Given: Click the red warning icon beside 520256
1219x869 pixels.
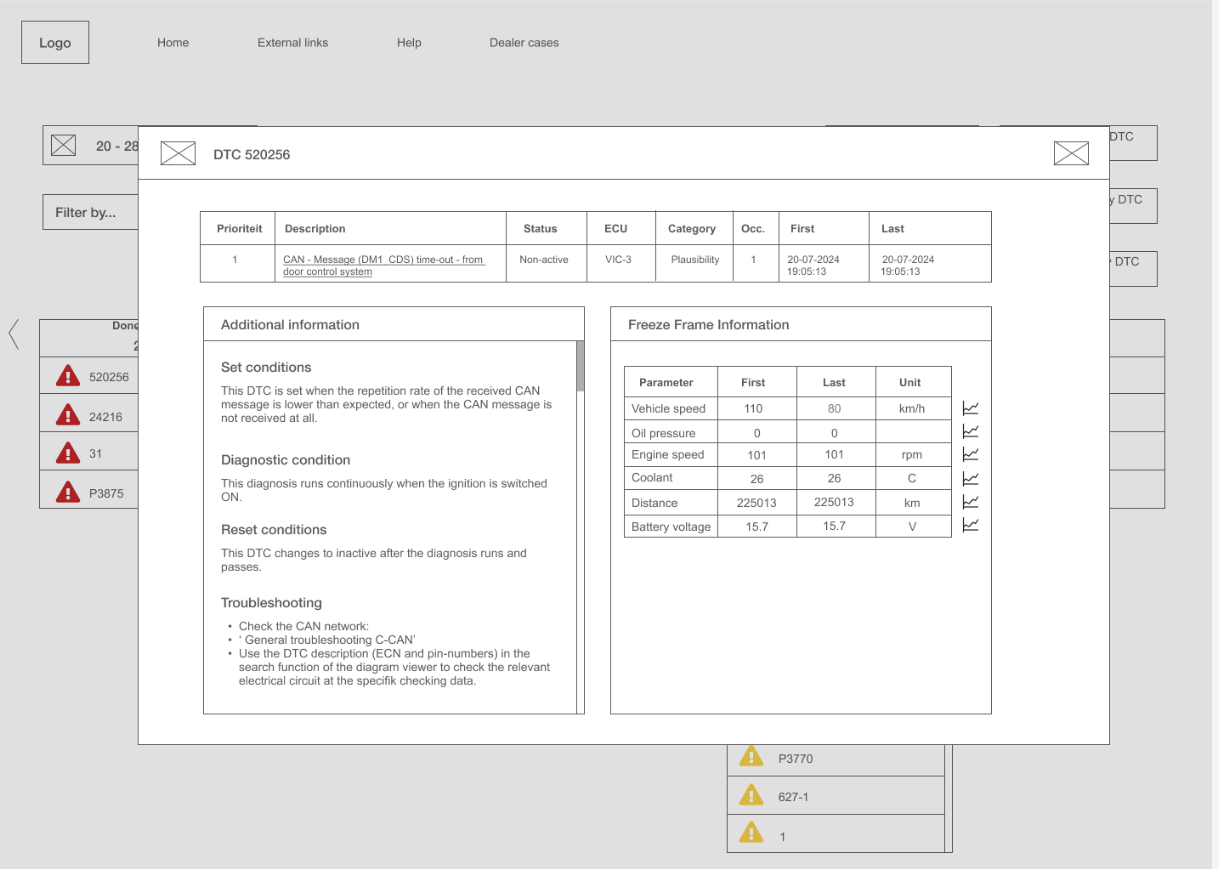Looking at the screenshot, I should coord(67,377).
